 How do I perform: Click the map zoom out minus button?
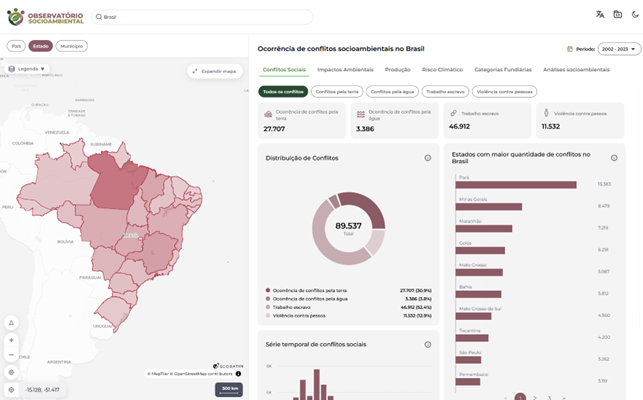point(11,355)
